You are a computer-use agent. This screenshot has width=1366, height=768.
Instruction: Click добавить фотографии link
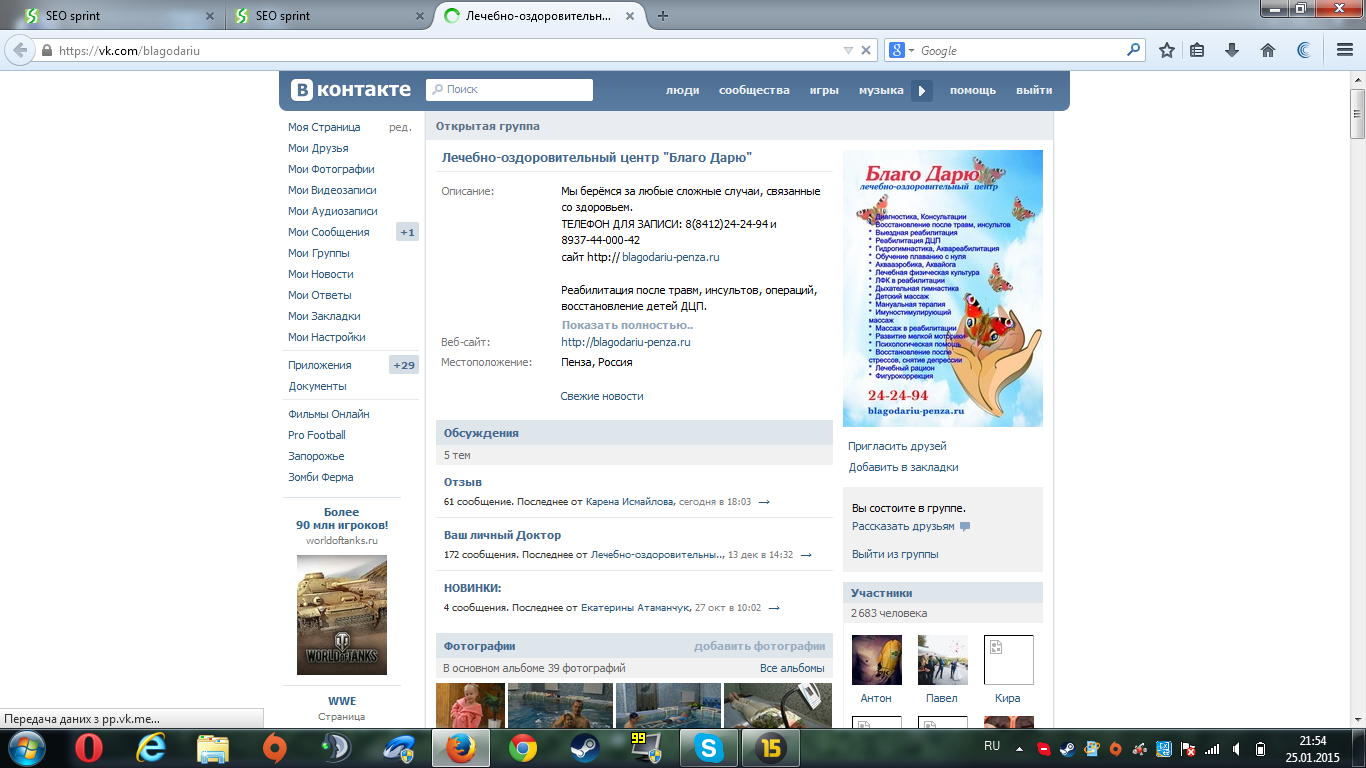click(x=760, y=646)
